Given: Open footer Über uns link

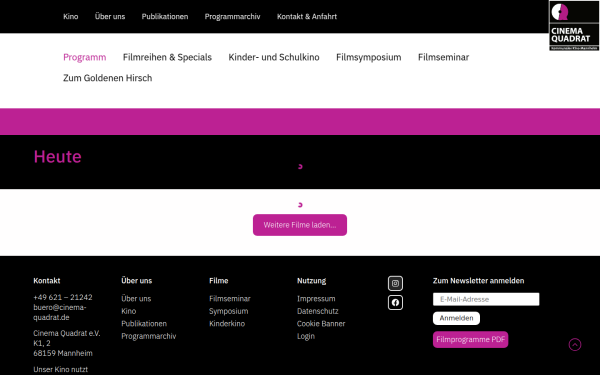Looking at the screenshot, I should [136, 298].
